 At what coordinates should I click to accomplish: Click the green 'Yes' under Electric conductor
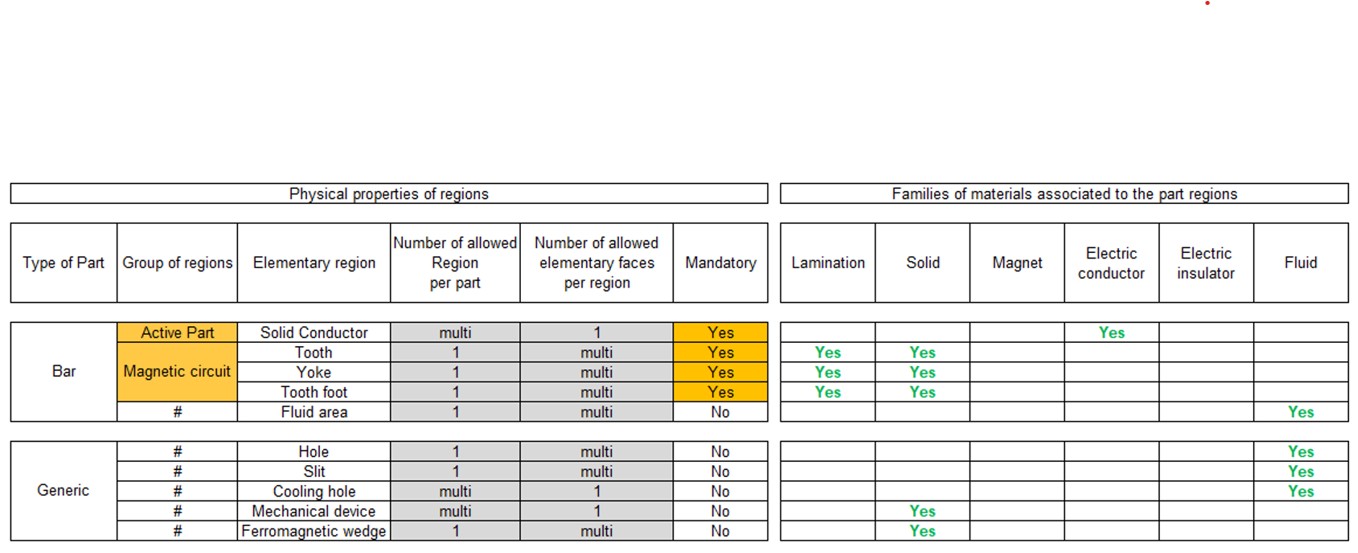click(x=1111, y=333)
